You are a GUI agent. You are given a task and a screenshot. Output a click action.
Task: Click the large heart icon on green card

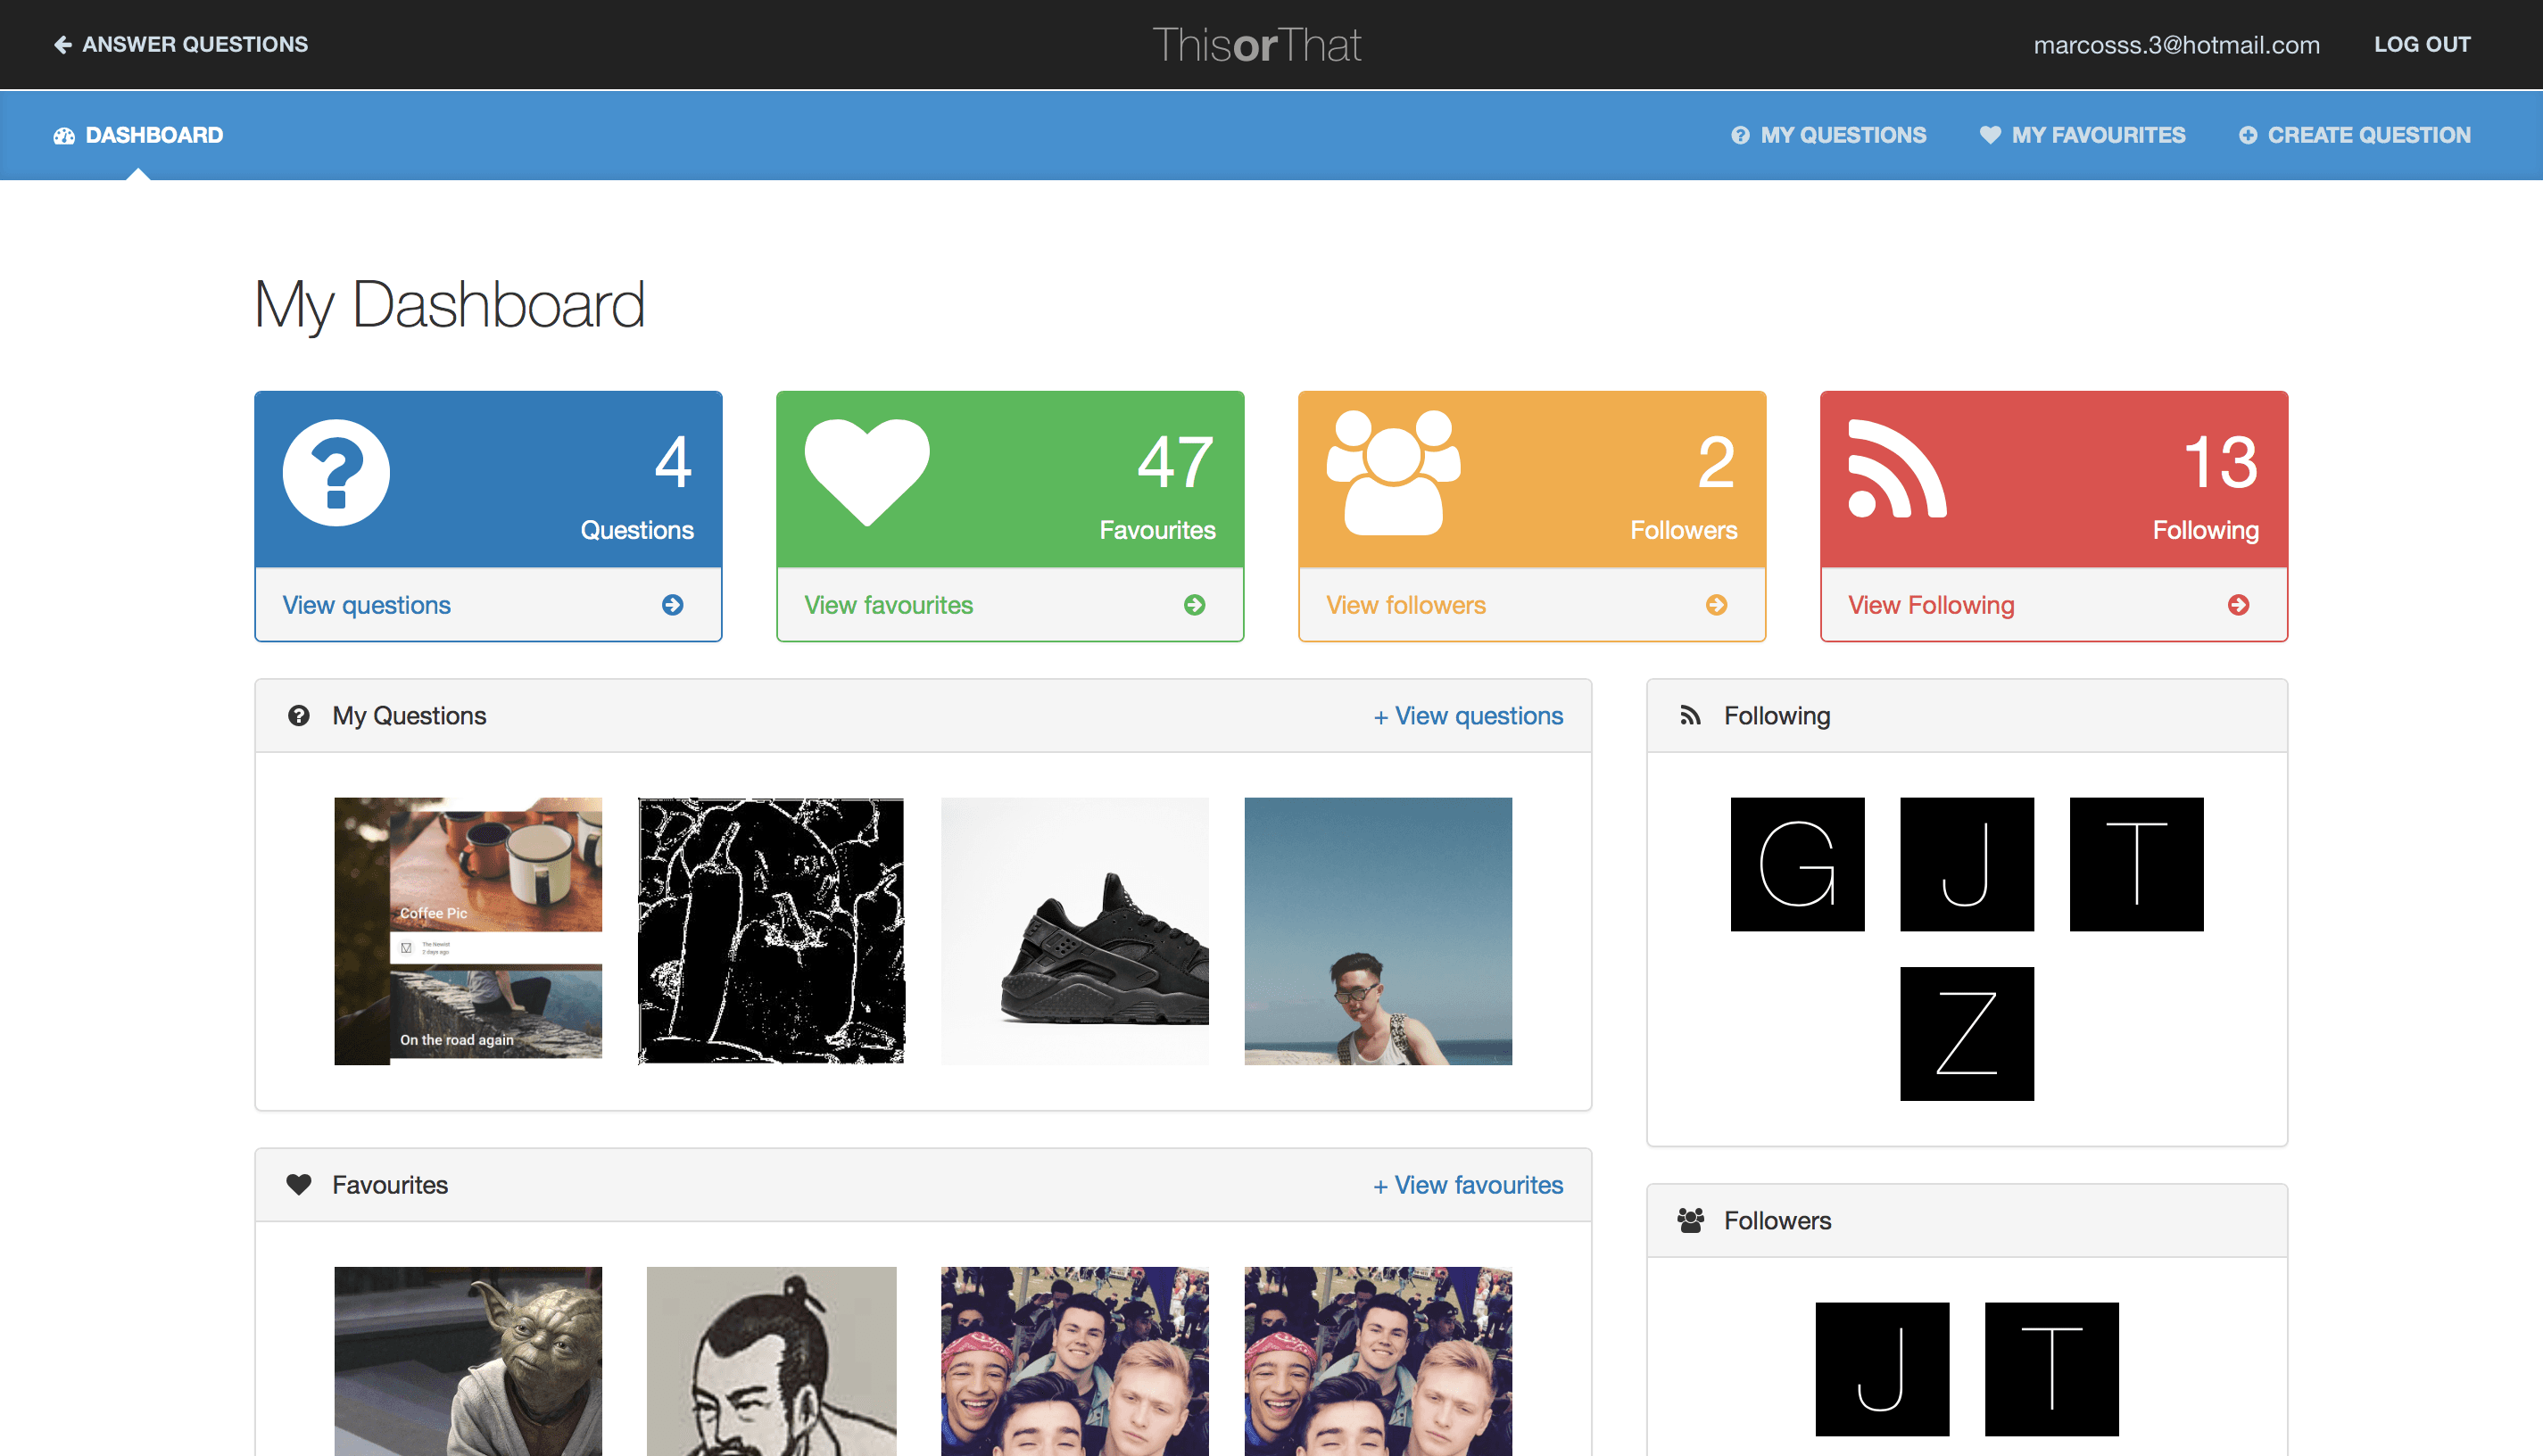point(867,473)
